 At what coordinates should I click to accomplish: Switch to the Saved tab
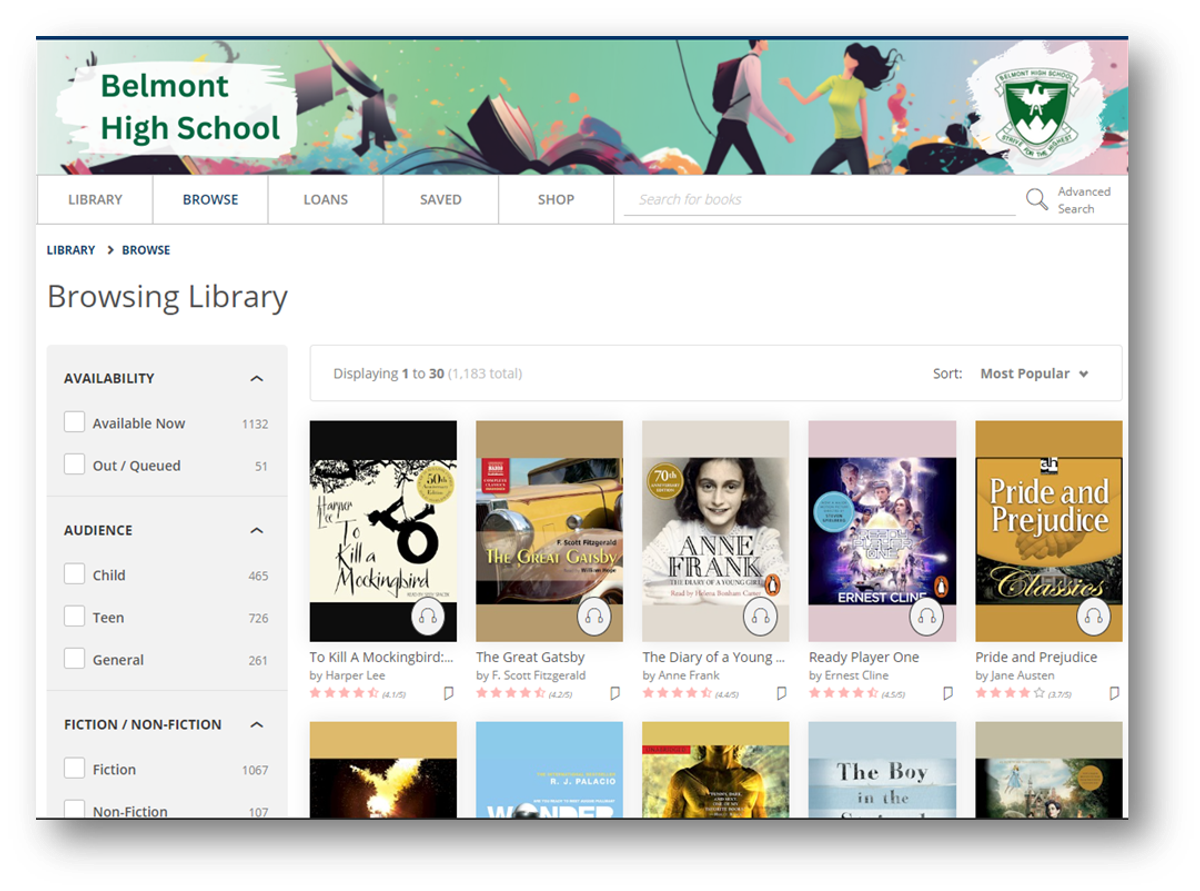point(440,200)
